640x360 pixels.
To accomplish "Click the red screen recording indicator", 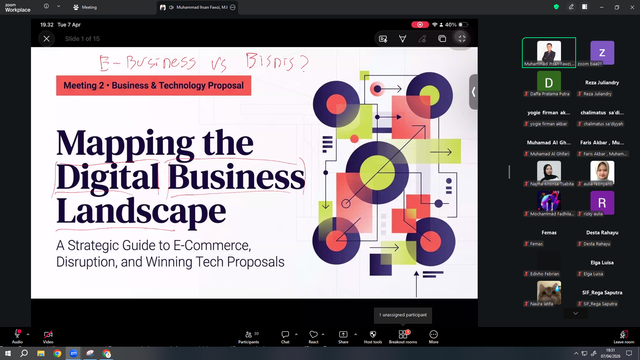I will (x=420, y=25).
